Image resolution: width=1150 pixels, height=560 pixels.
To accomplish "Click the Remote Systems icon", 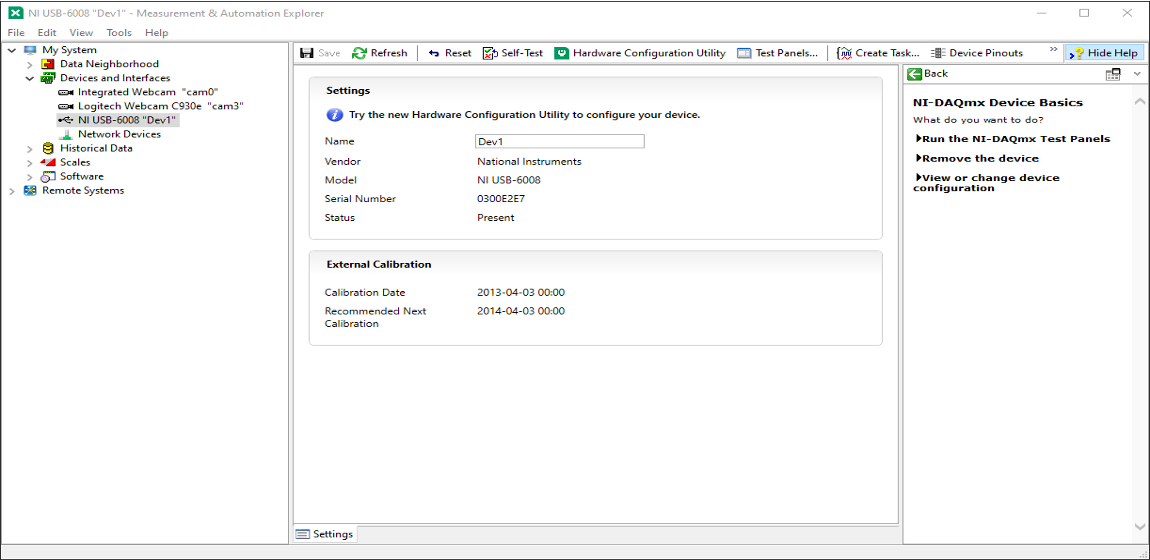I will click(29, 191).
